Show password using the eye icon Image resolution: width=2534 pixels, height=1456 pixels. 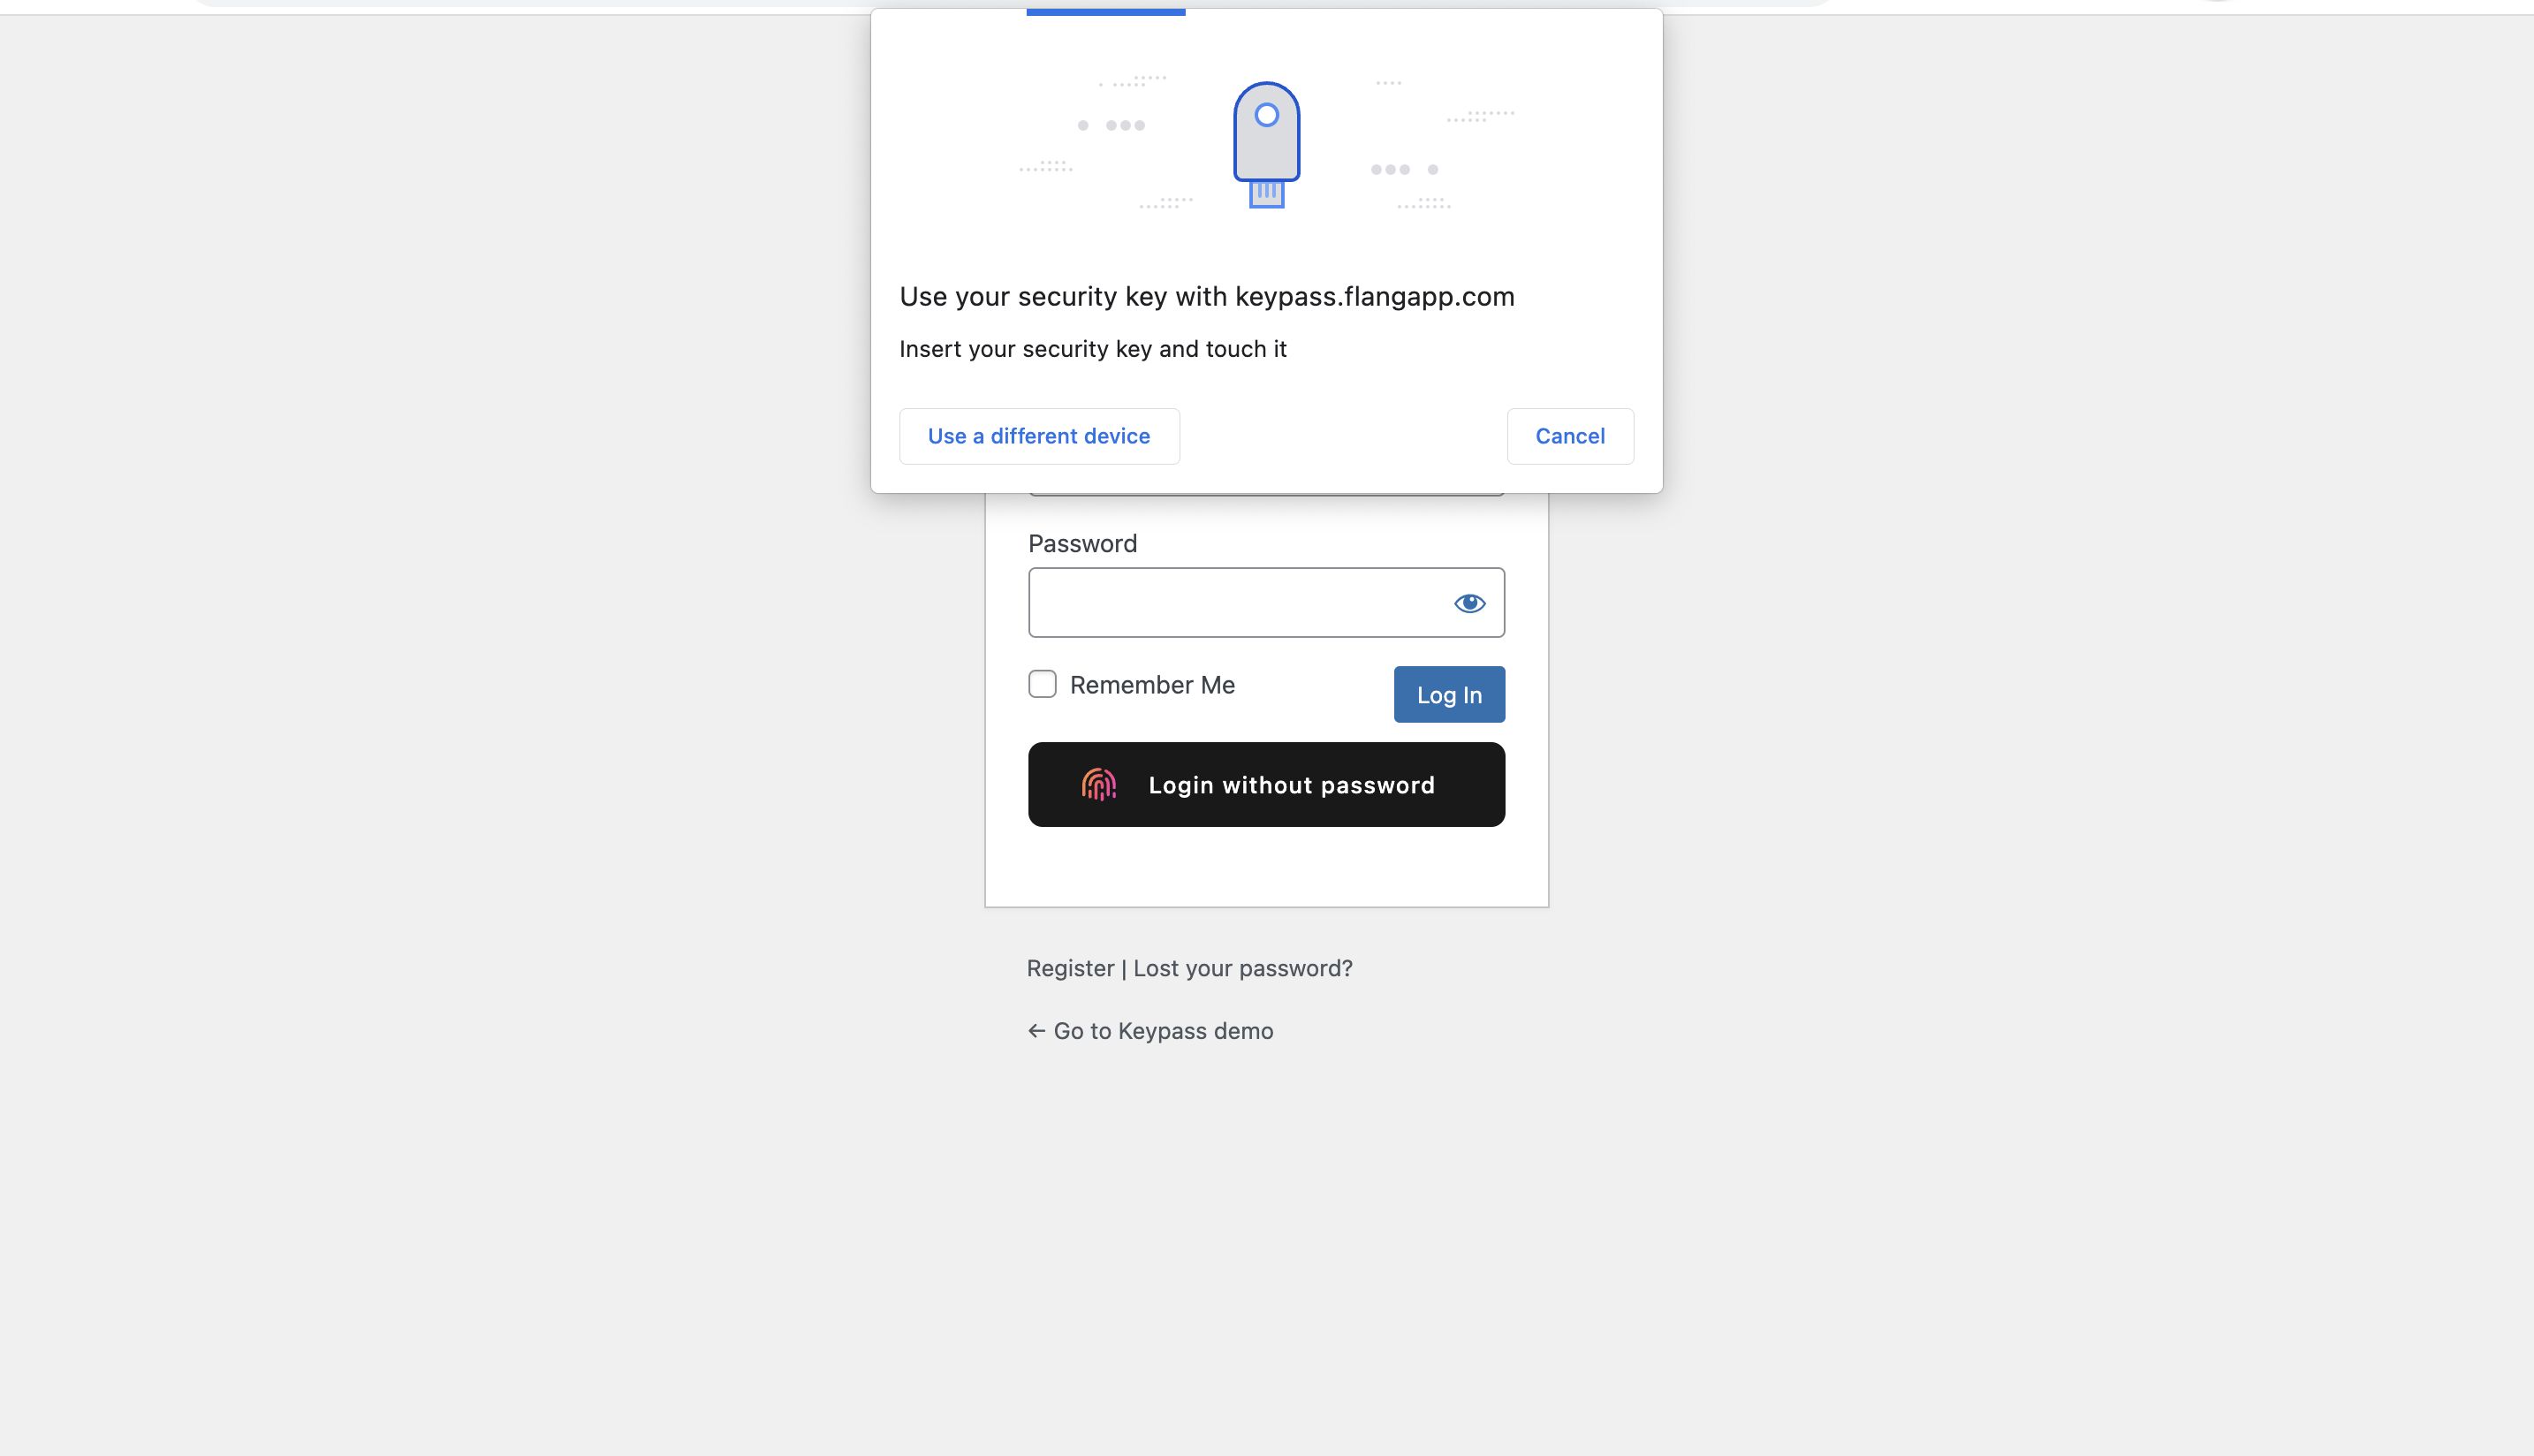pyautogui.click(x=1469, y=603)
